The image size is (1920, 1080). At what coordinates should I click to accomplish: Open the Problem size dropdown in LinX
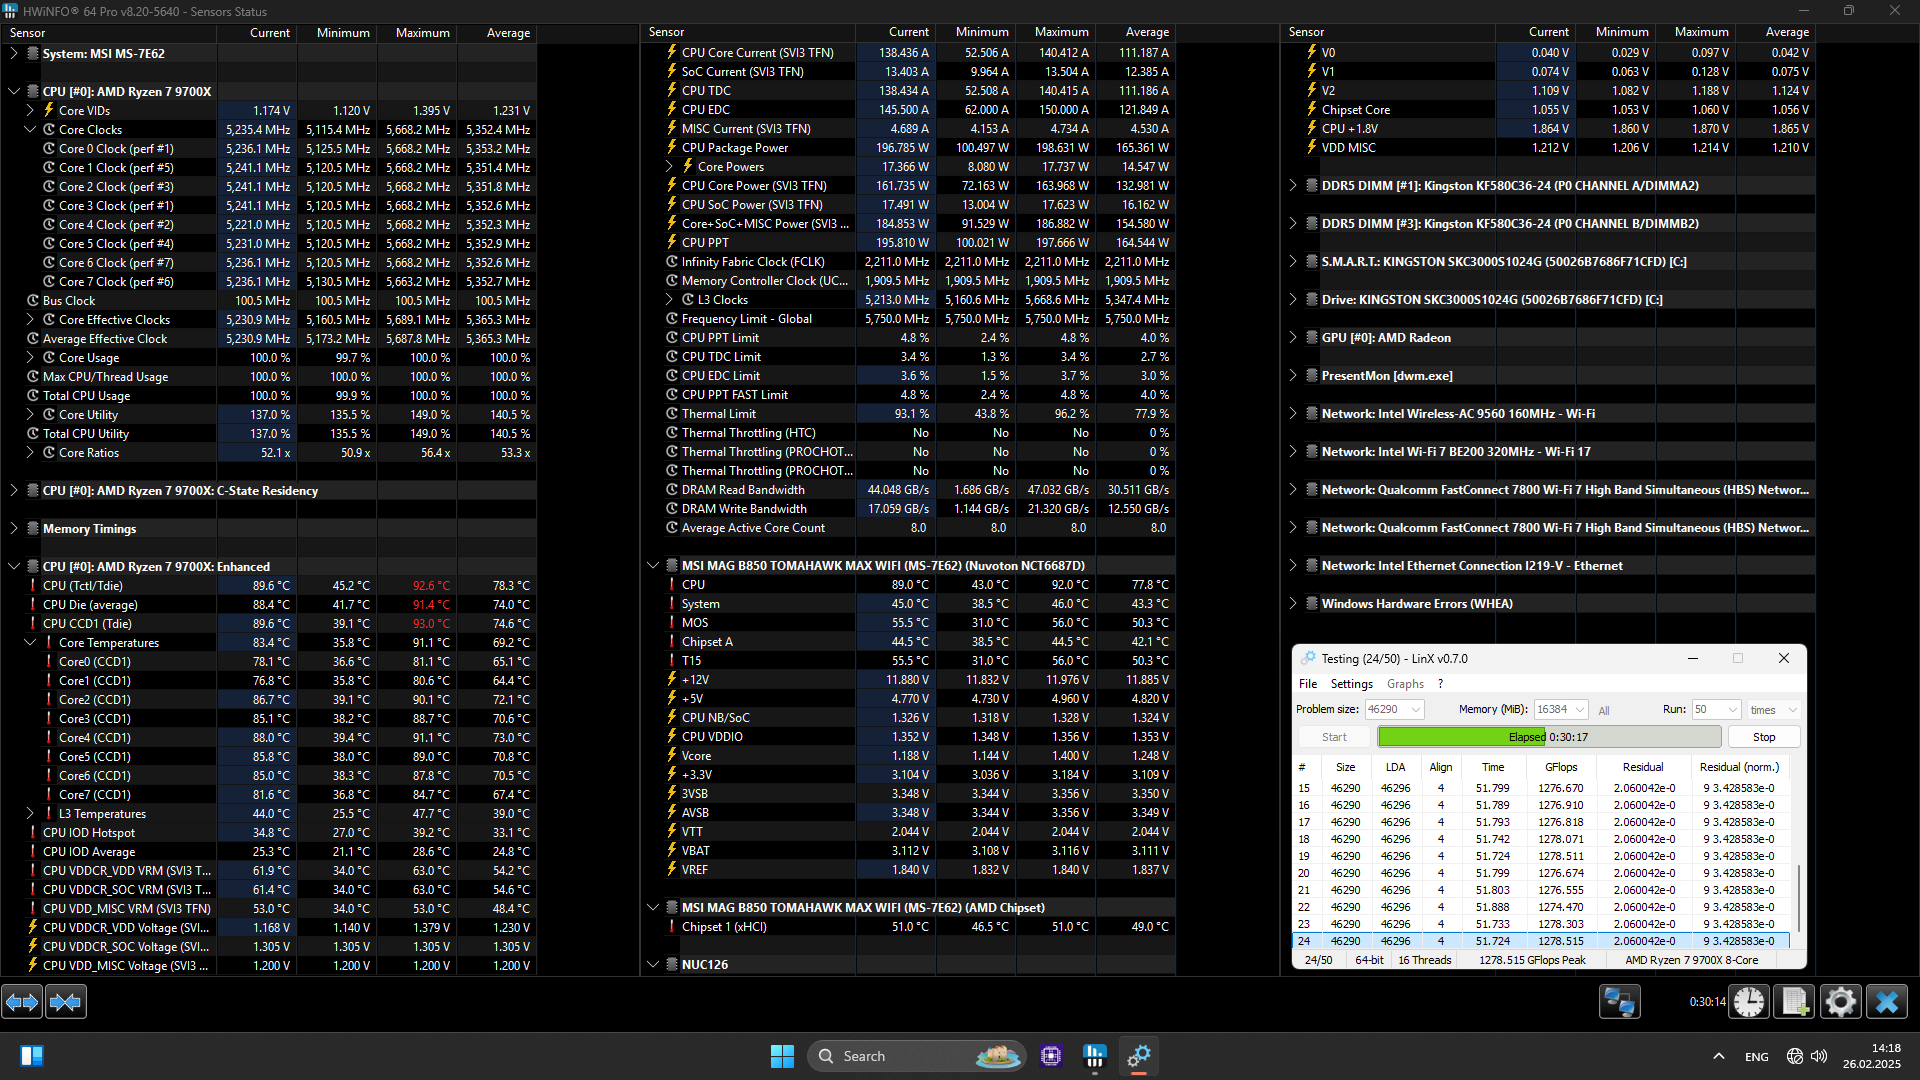(1415, 709)
